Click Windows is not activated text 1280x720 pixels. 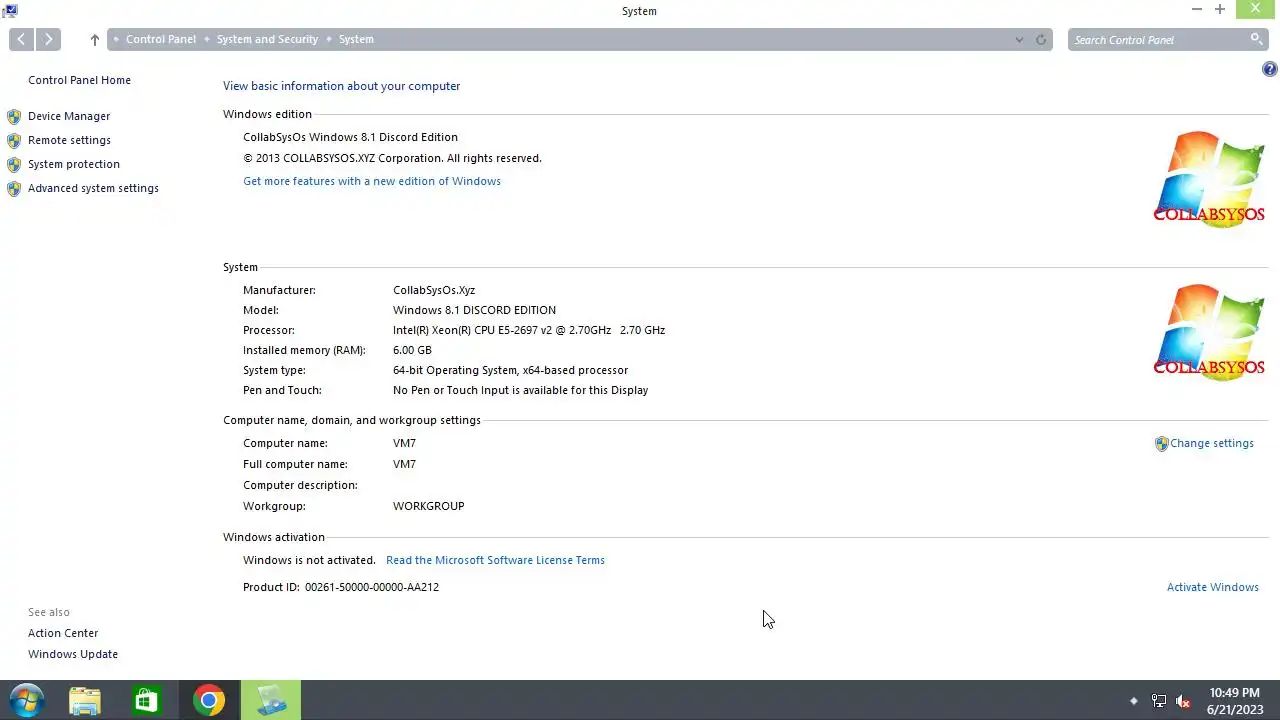309,560
